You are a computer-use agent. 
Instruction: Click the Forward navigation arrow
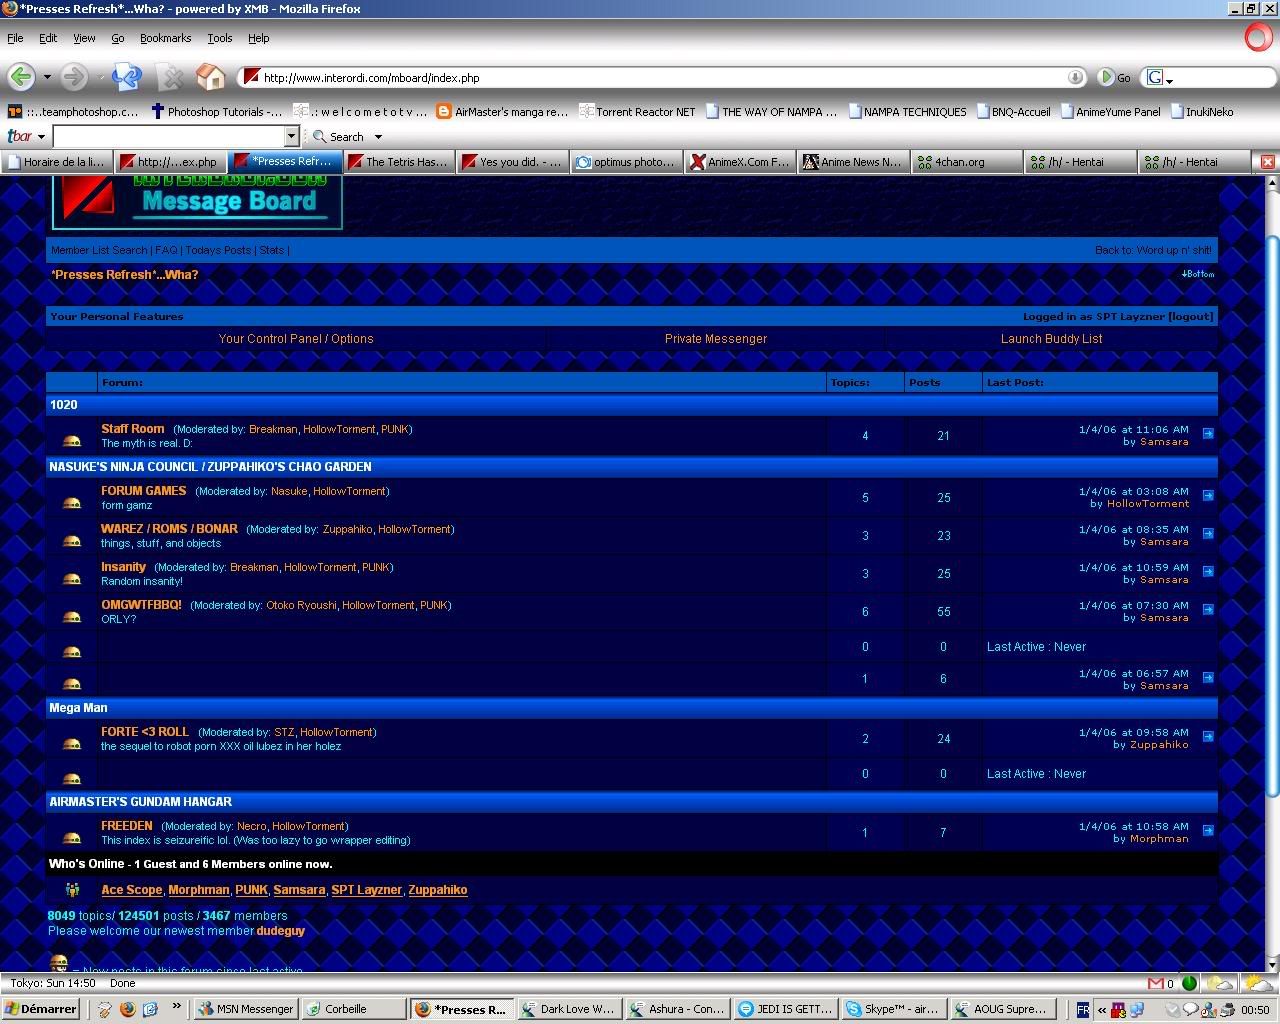pyautogui.click(x=73, y=77)
